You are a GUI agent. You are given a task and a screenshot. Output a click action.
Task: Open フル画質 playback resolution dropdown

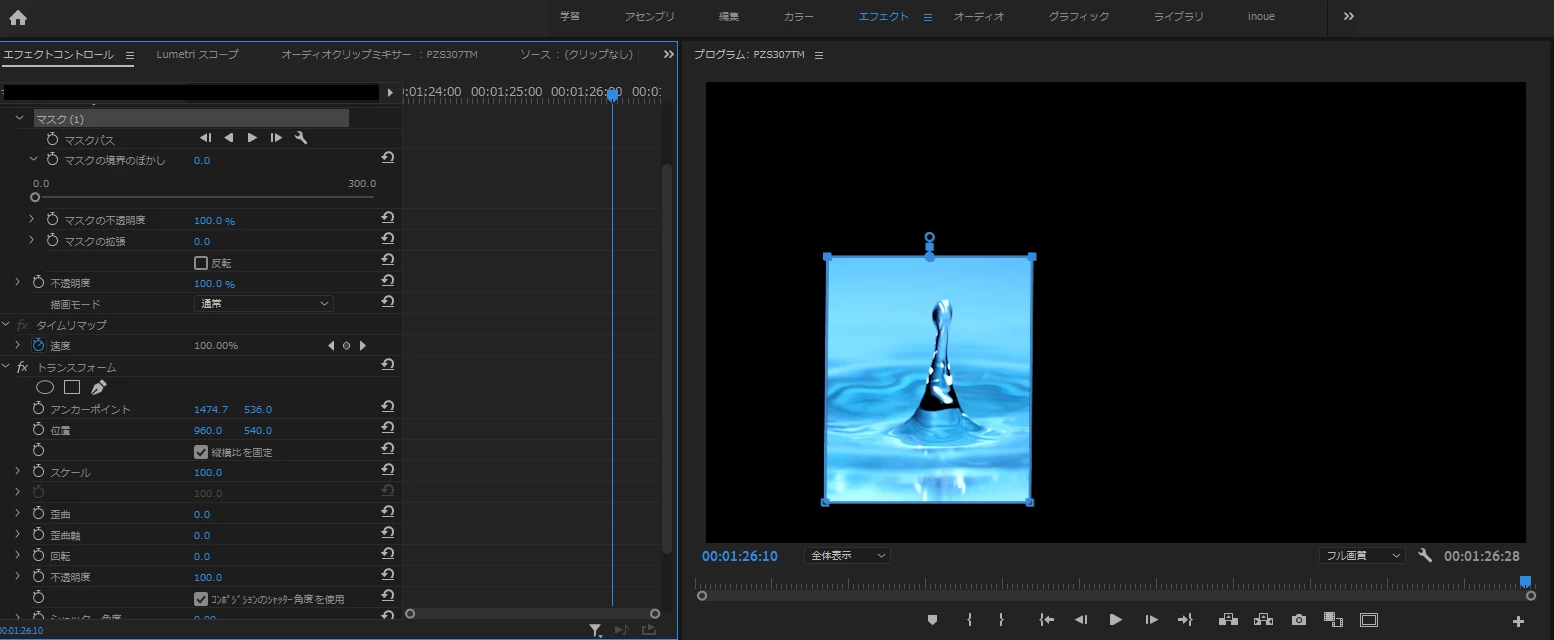click(1361, 555)
